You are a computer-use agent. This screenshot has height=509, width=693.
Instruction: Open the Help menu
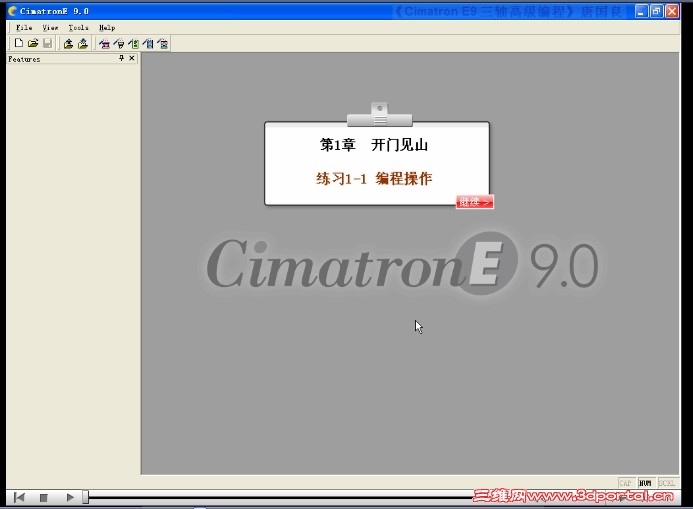click(107, 27)
